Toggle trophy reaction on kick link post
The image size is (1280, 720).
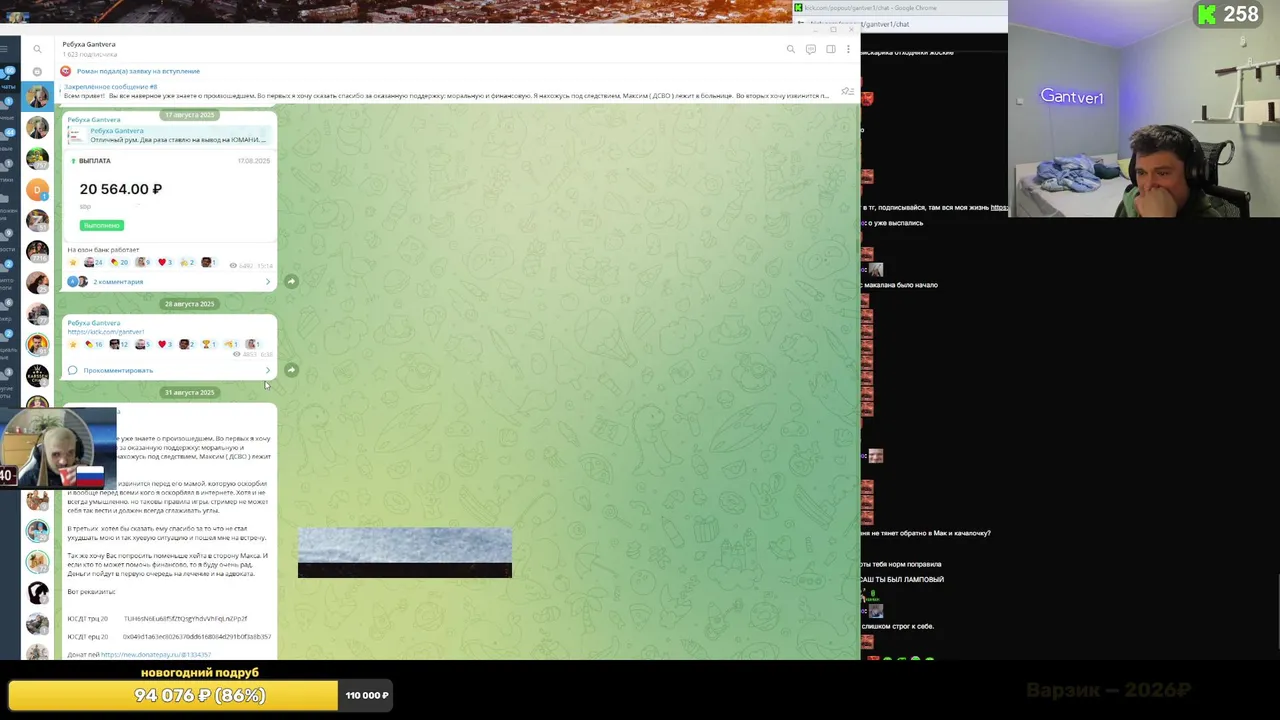[x=210, y=344]
